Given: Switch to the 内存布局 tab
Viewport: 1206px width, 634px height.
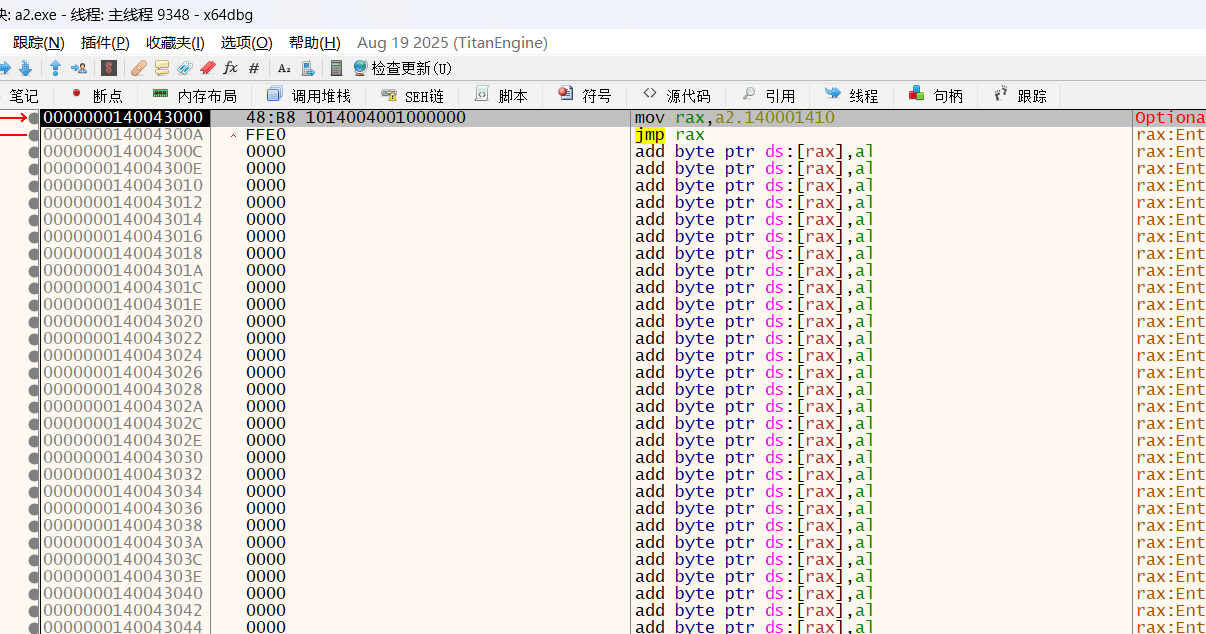Looking at the screenshot, I should click(x=195, y=96).
